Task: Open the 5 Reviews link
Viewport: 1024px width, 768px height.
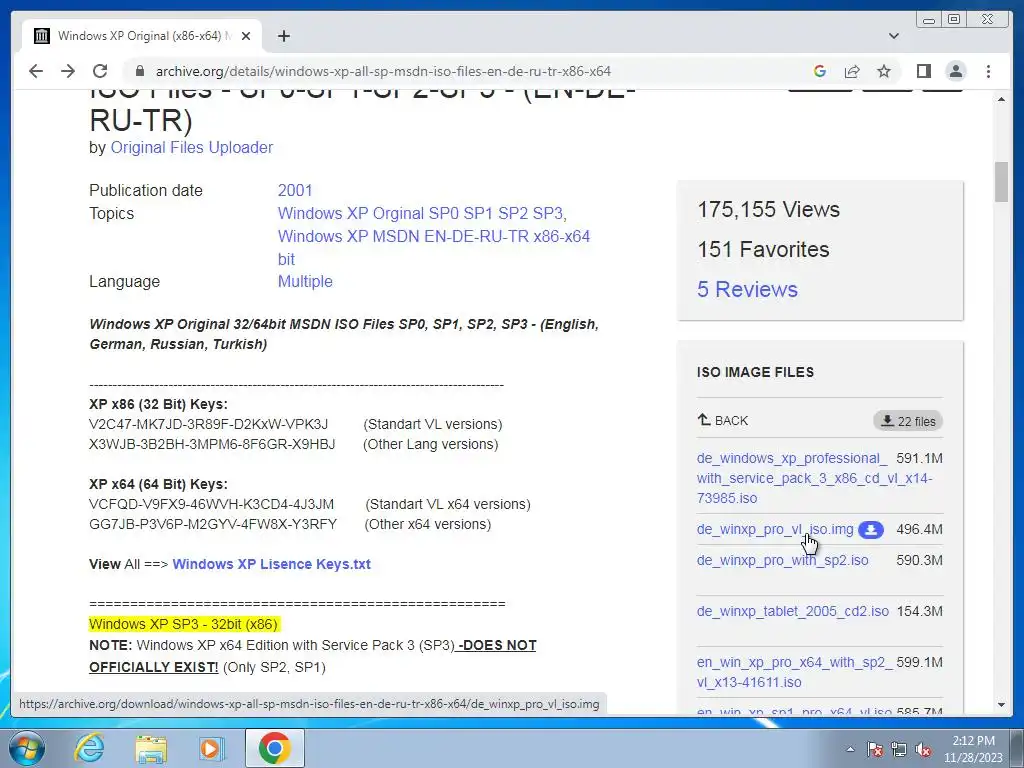Action: click(x=747, y=289)
